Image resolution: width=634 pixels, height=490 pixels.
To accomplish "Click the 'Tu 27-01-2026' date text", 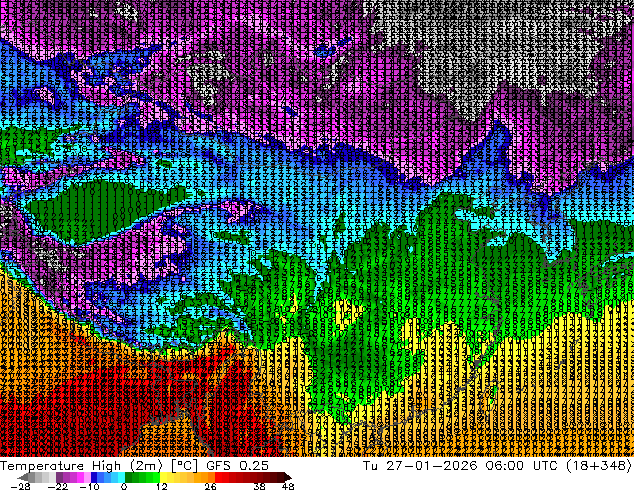I will coord(420,466).
